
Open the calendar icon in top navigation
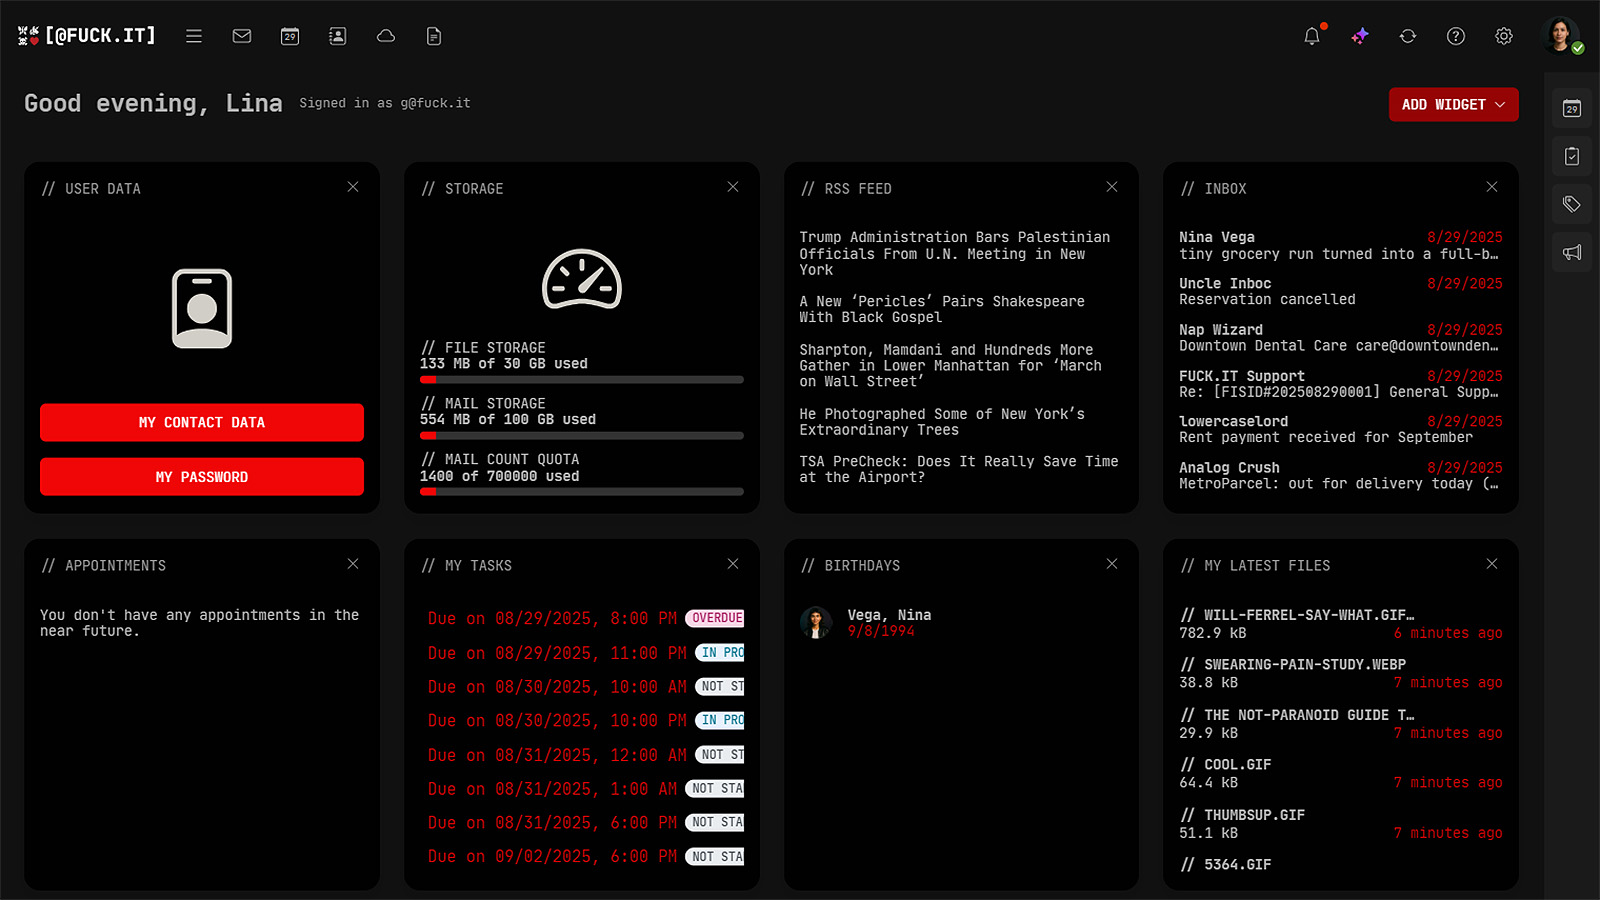point(290,36)
